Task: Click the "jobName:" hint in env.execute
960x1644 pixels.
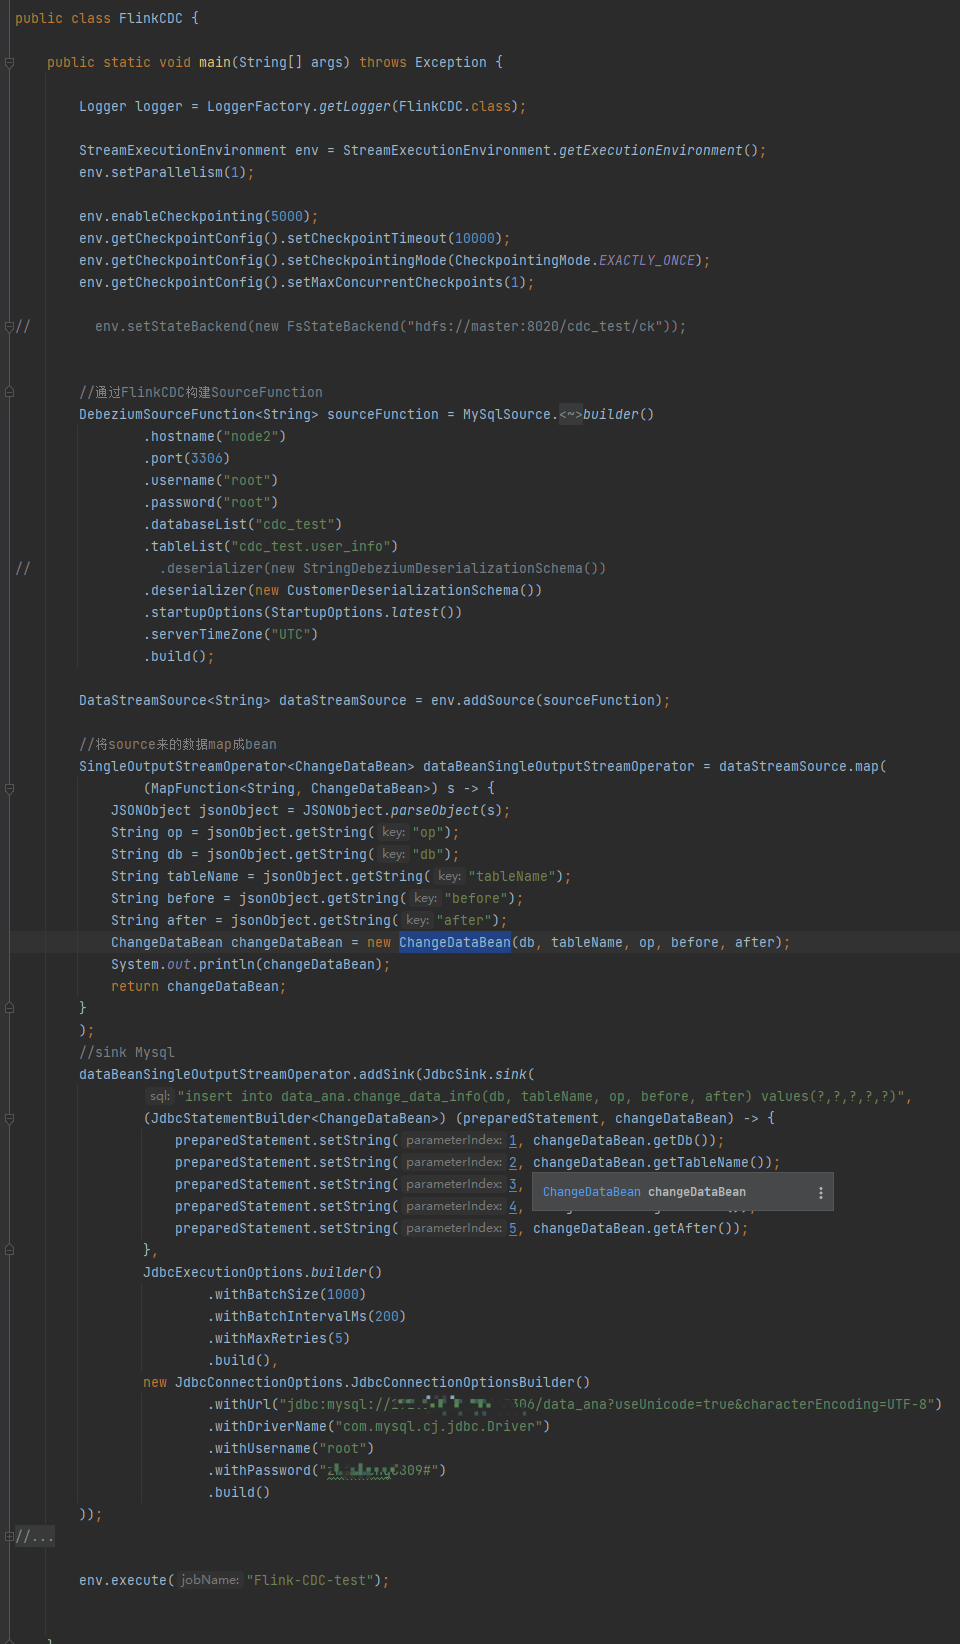Action: click(x=210, y=1580)
